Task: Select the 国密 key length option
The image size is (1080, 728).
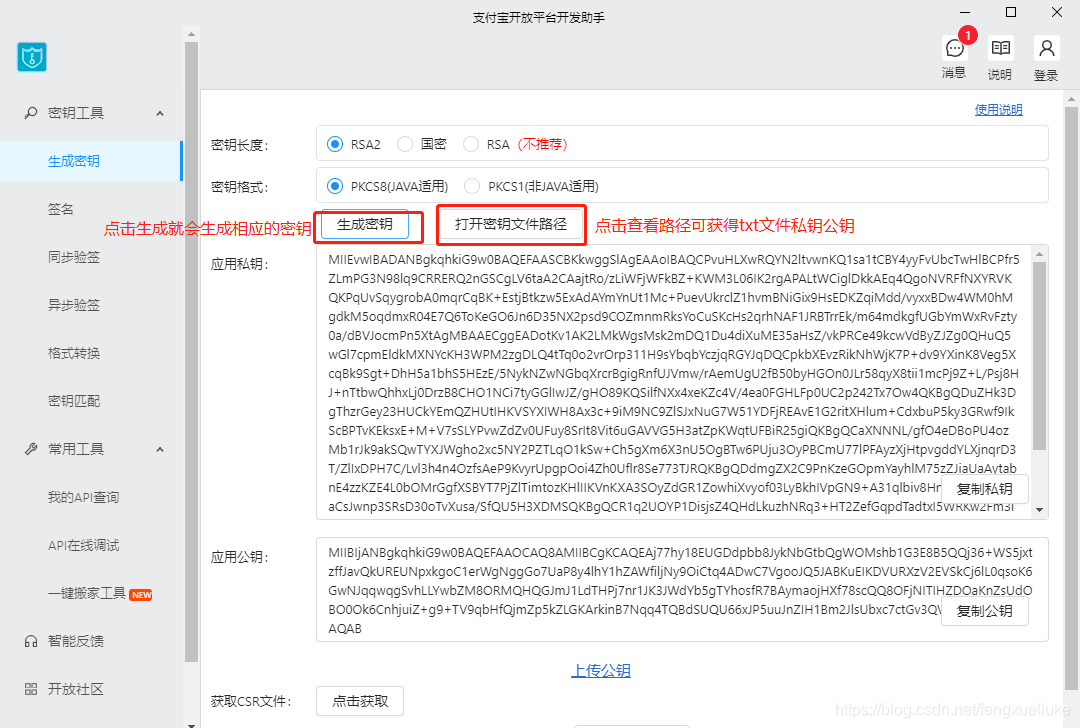Action: (404, 143)
